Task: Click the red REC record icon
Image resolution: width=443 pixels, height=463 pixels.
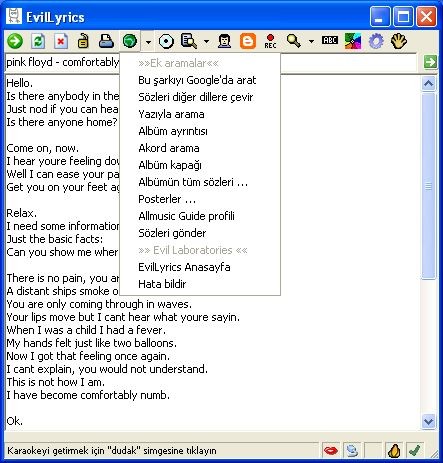Action: point(270,41)
